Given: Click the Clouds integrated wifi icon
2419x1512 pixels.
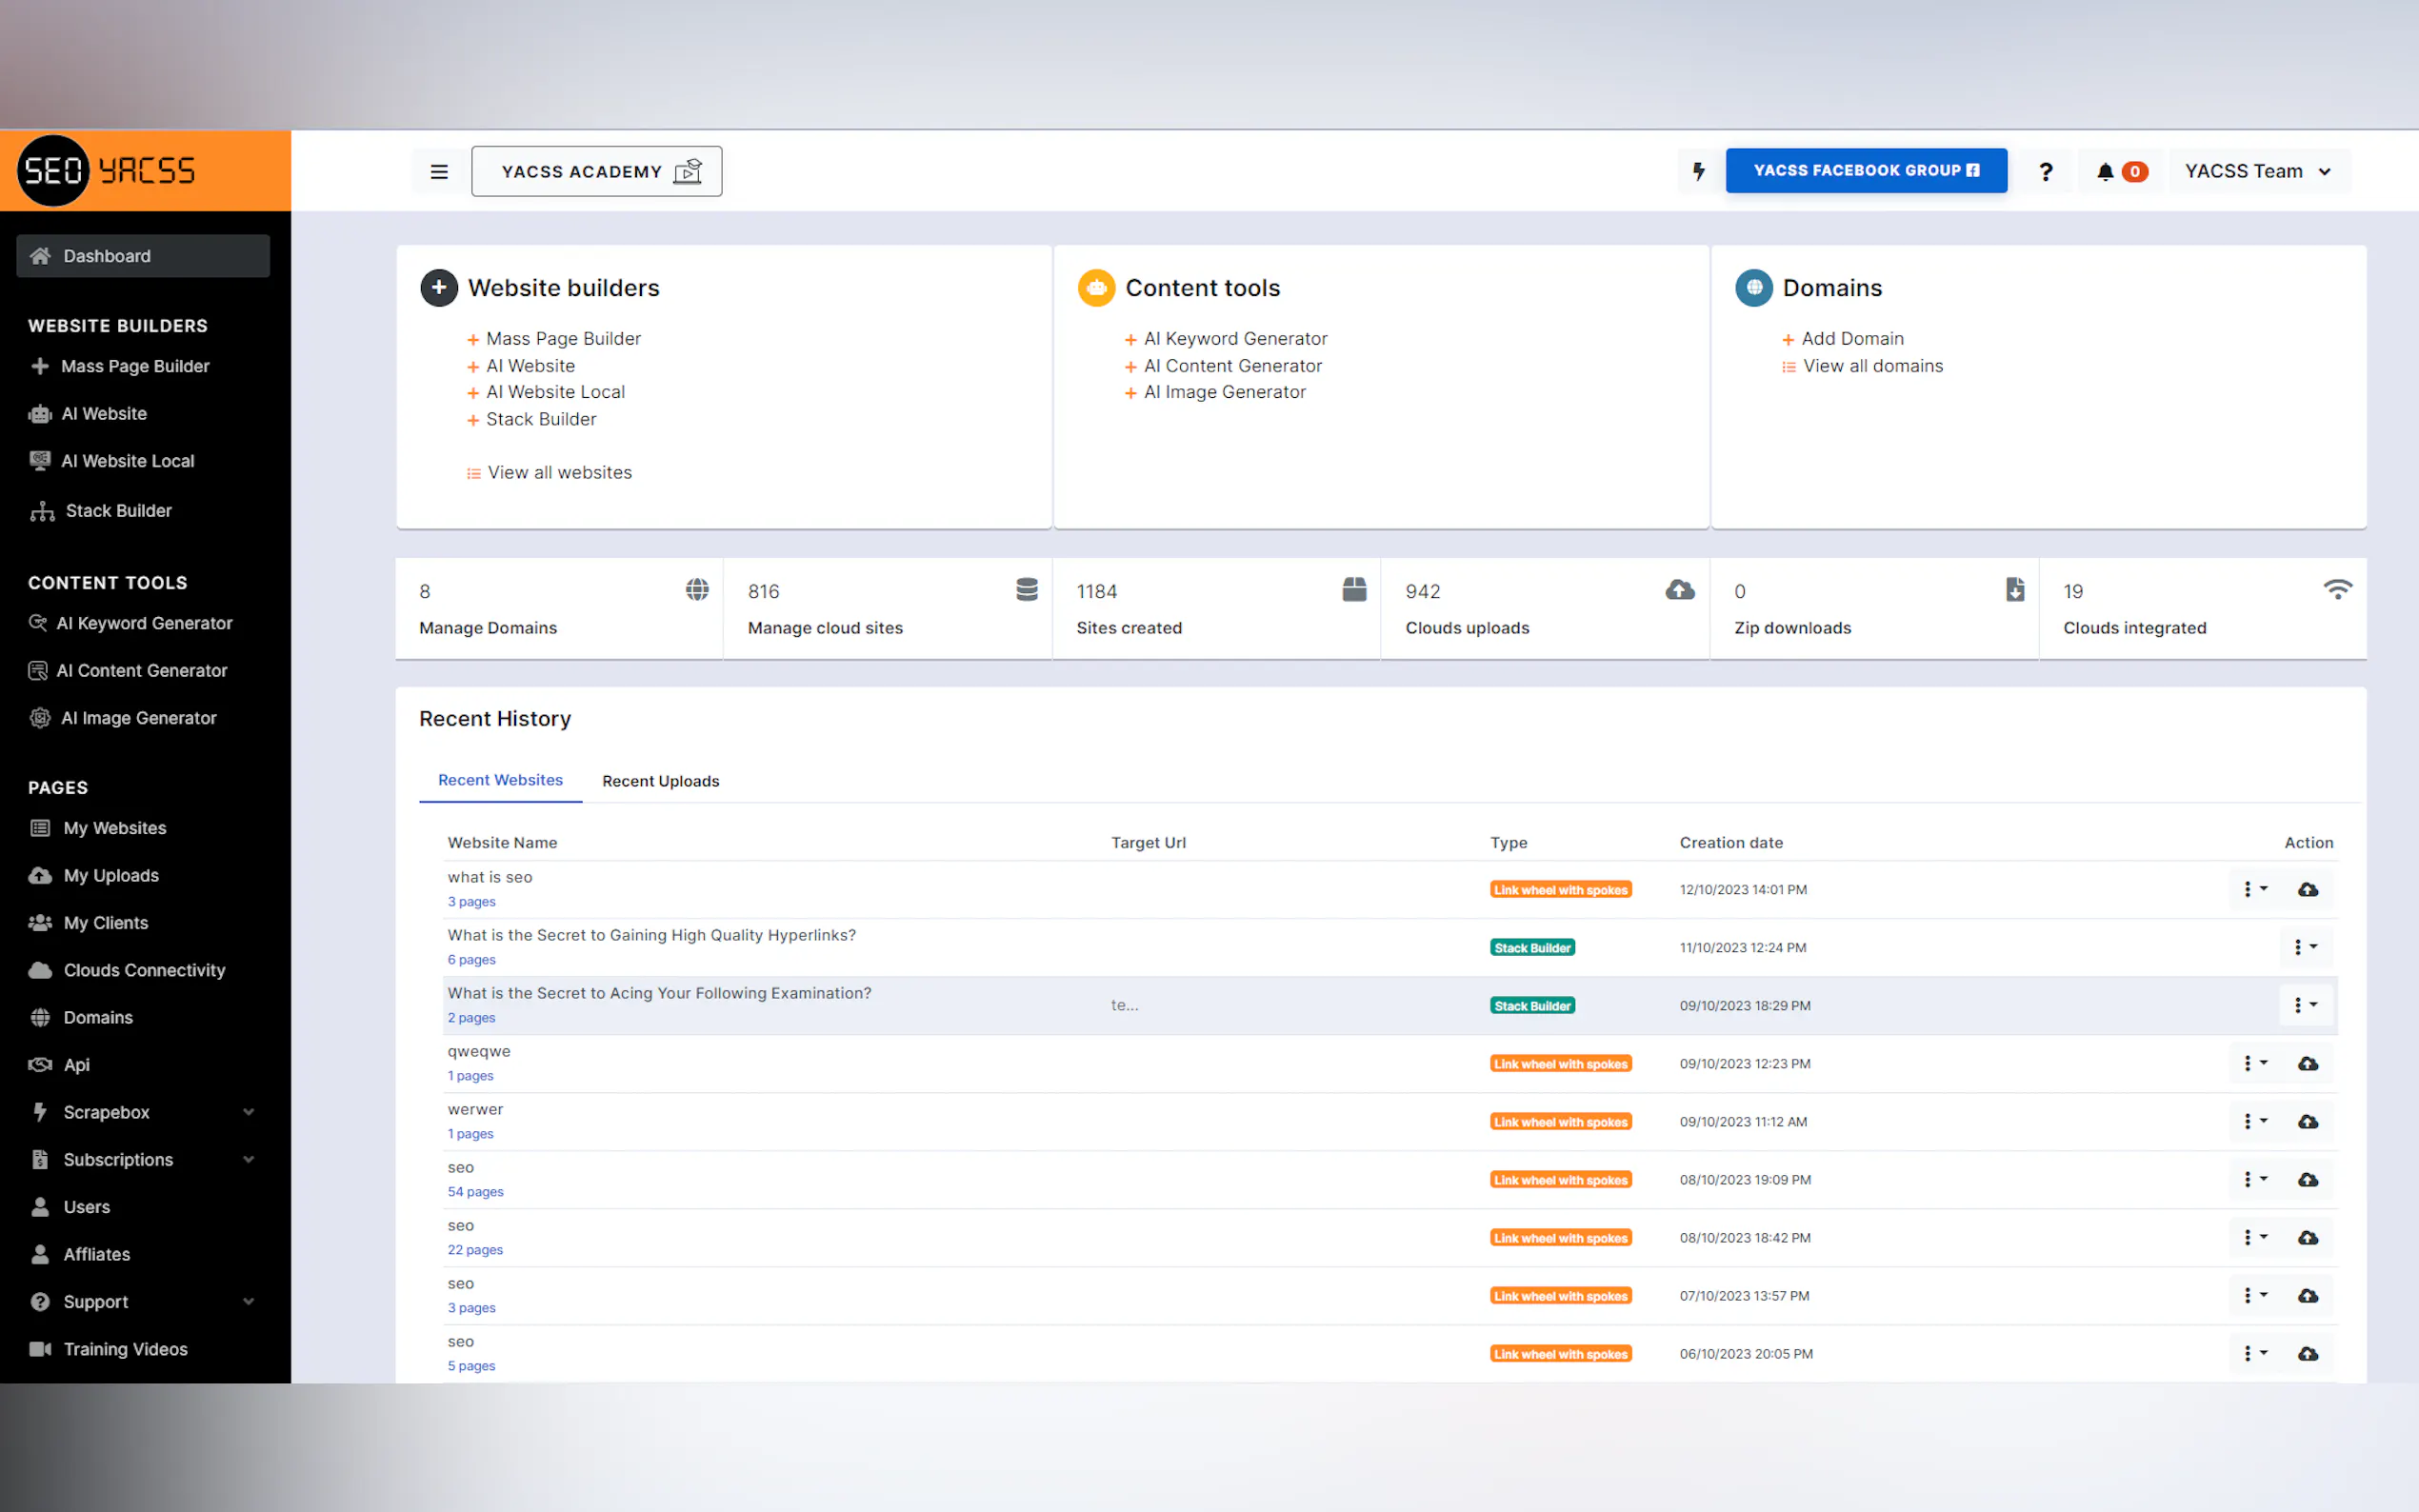Looking at the screenshot, I should (x=2336, y=589).
